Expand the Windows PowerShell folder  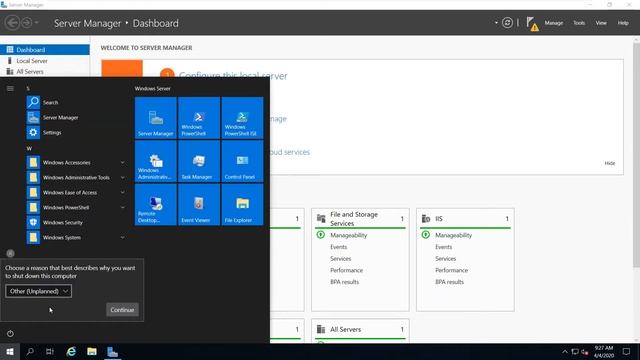click(x=76, y=207)
